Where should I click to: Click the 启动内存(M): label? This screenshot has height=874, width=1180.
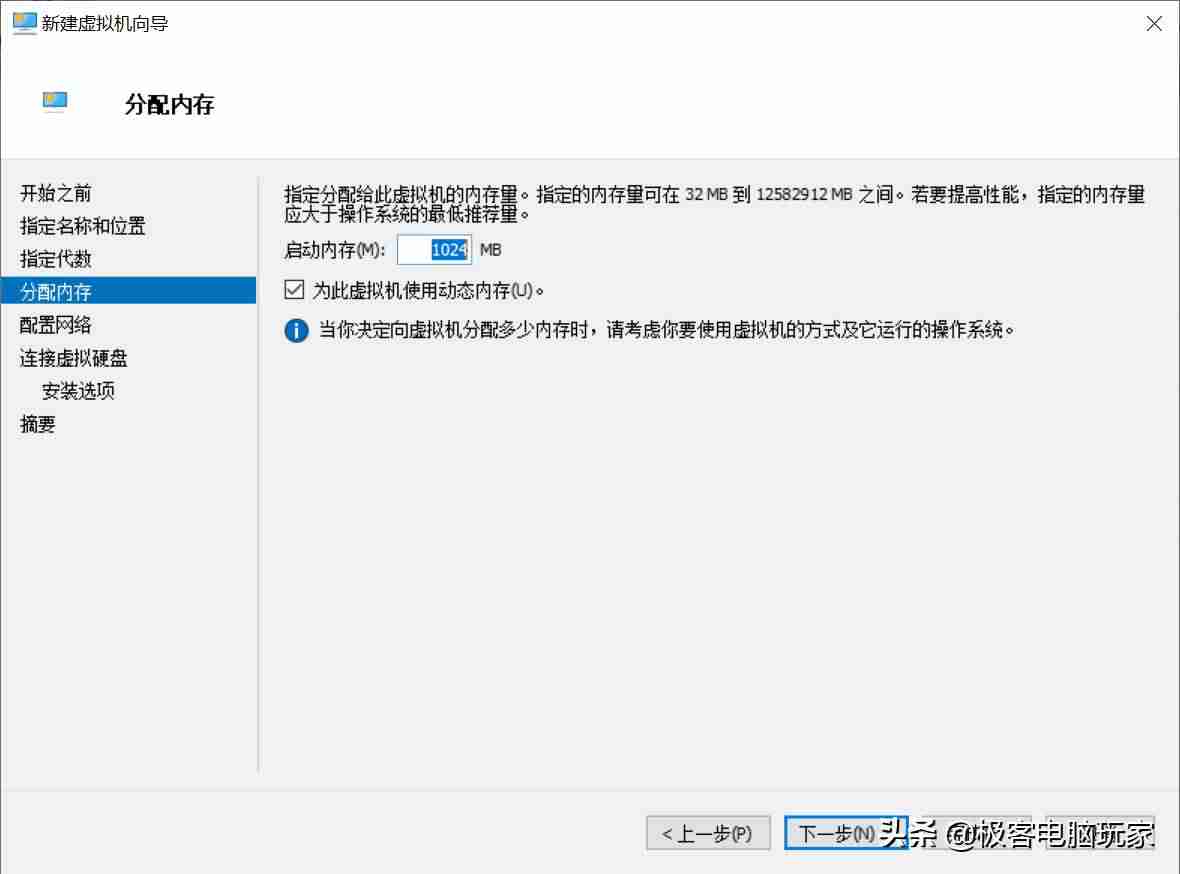[335, 250]
